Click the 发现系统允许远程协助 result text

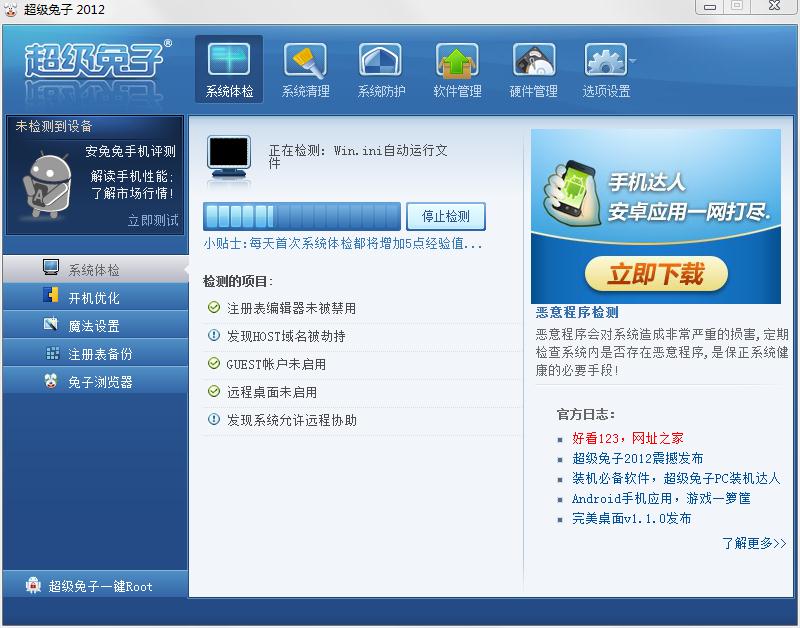pos(292,420)
